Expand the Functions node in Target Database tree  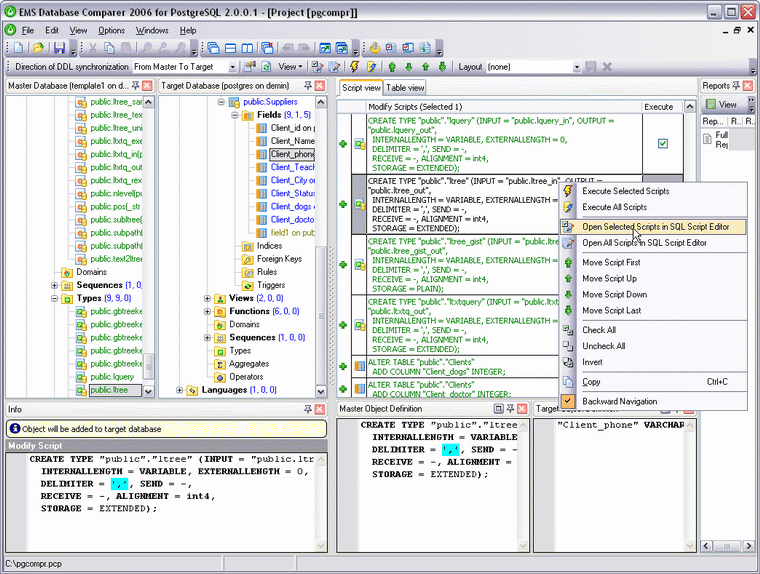point(207,311)
